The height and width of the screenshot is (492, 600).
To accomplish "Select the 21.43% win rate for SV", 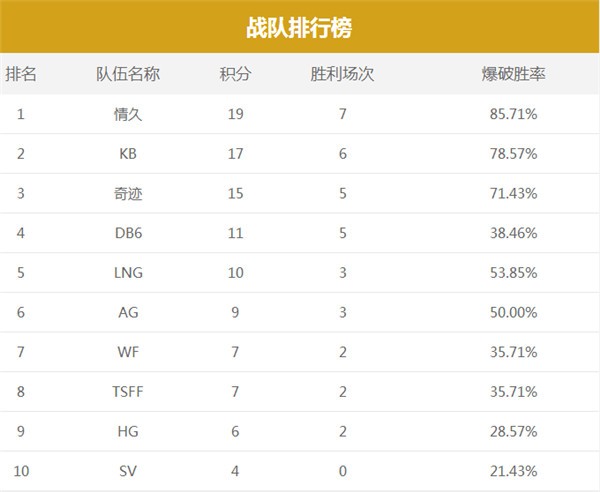I will pos(514,471).
